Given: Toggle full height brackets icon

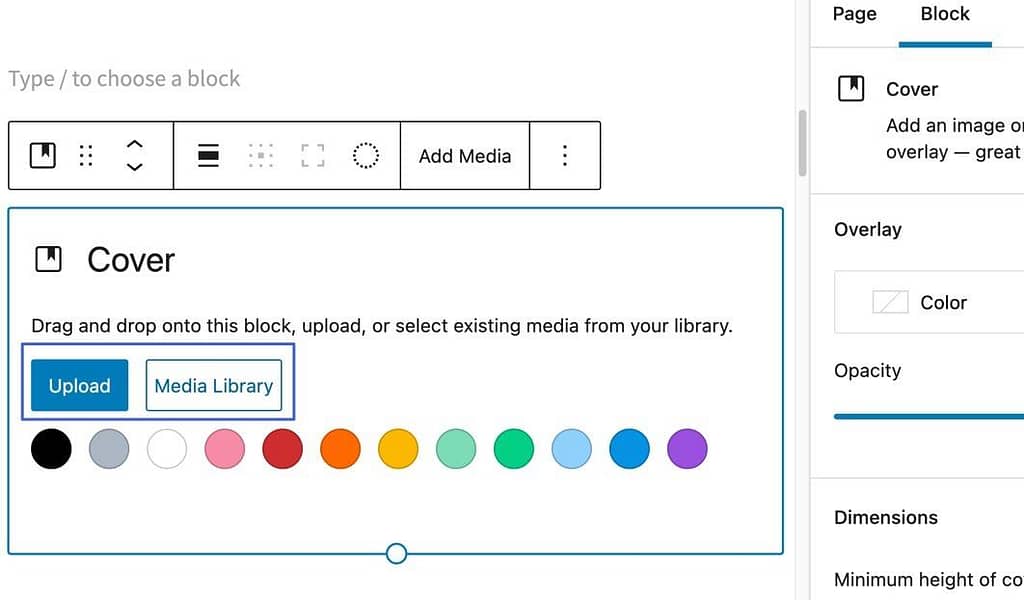Looking at the screenshot, I should coord(313,155).
